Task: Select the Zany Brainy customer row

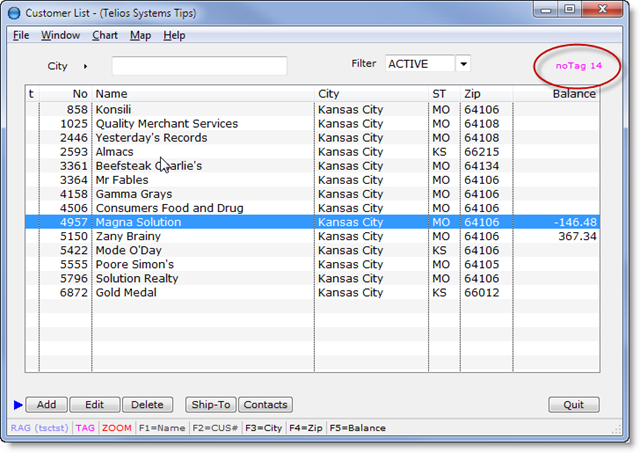Action: pyautogui.click(x=200, y=236)
